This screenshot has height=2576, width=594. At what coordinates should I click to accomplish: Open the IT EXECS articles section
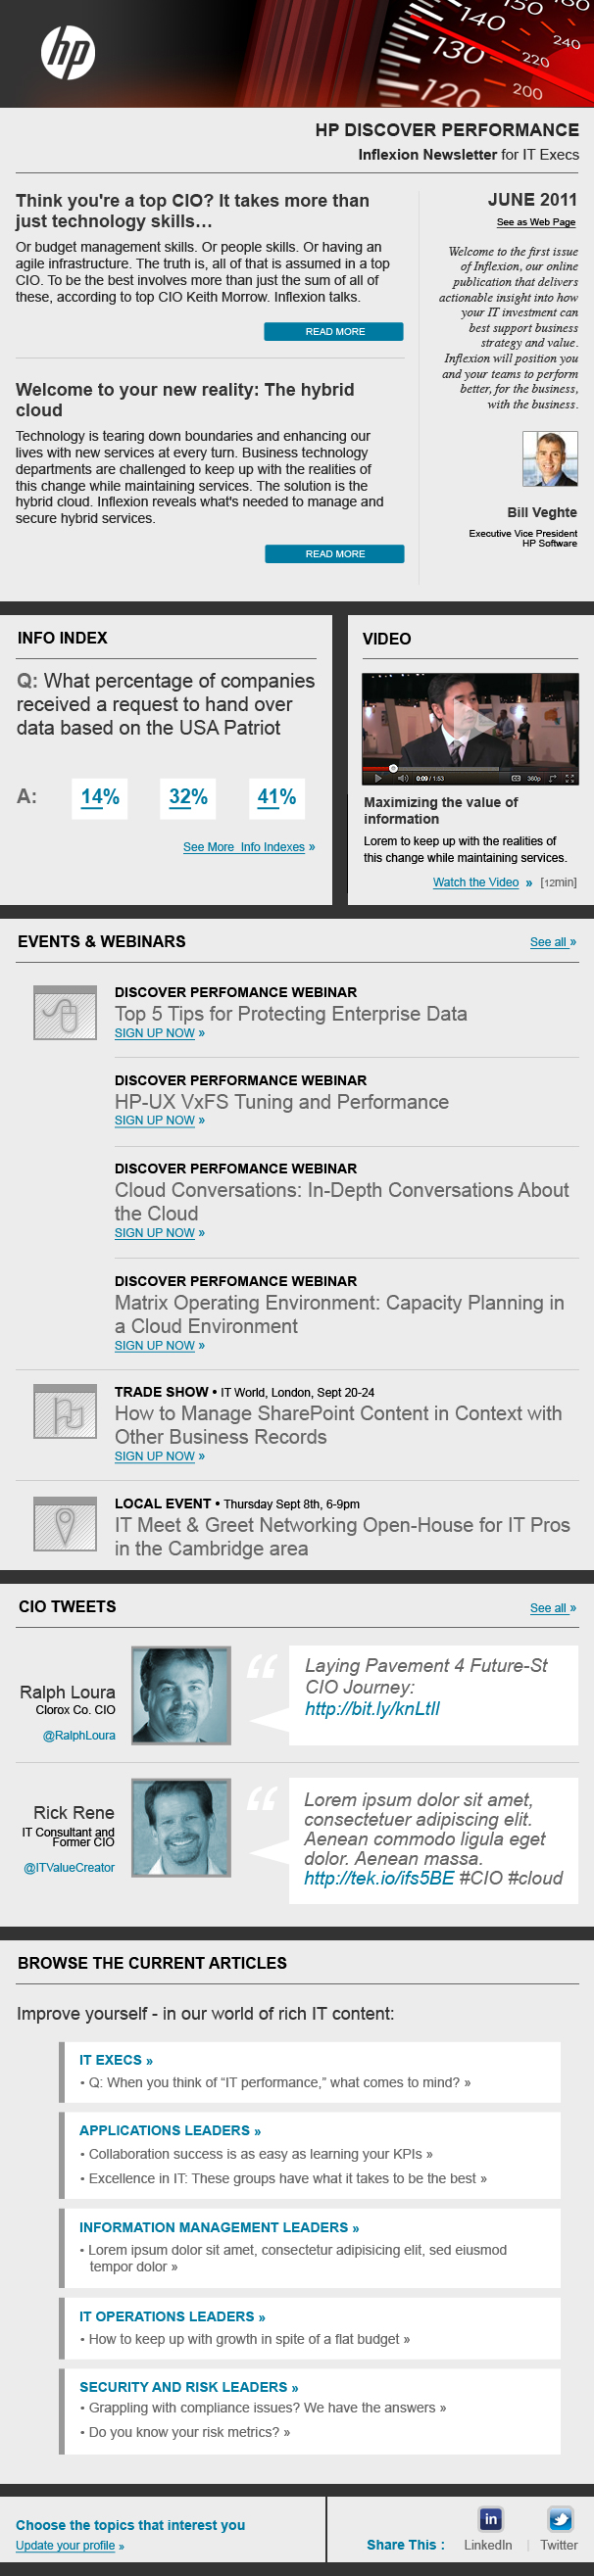[116, 2060]
